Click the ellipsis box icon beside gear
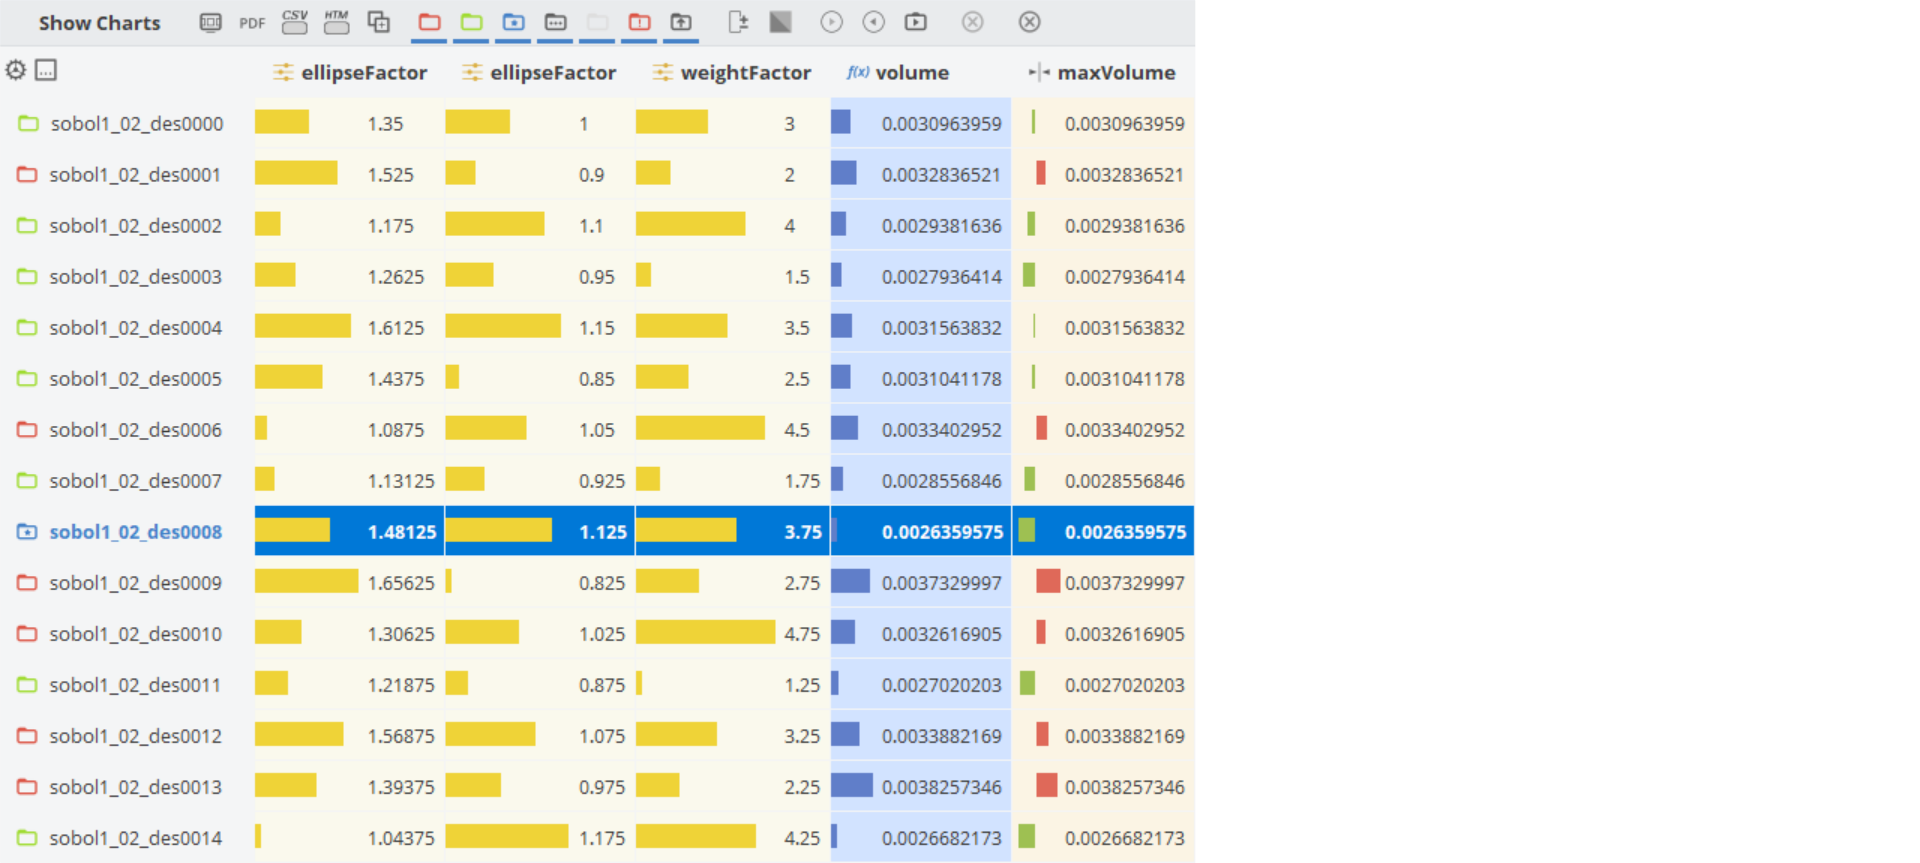The image size is (1920, 863). [x=46, y=70]
